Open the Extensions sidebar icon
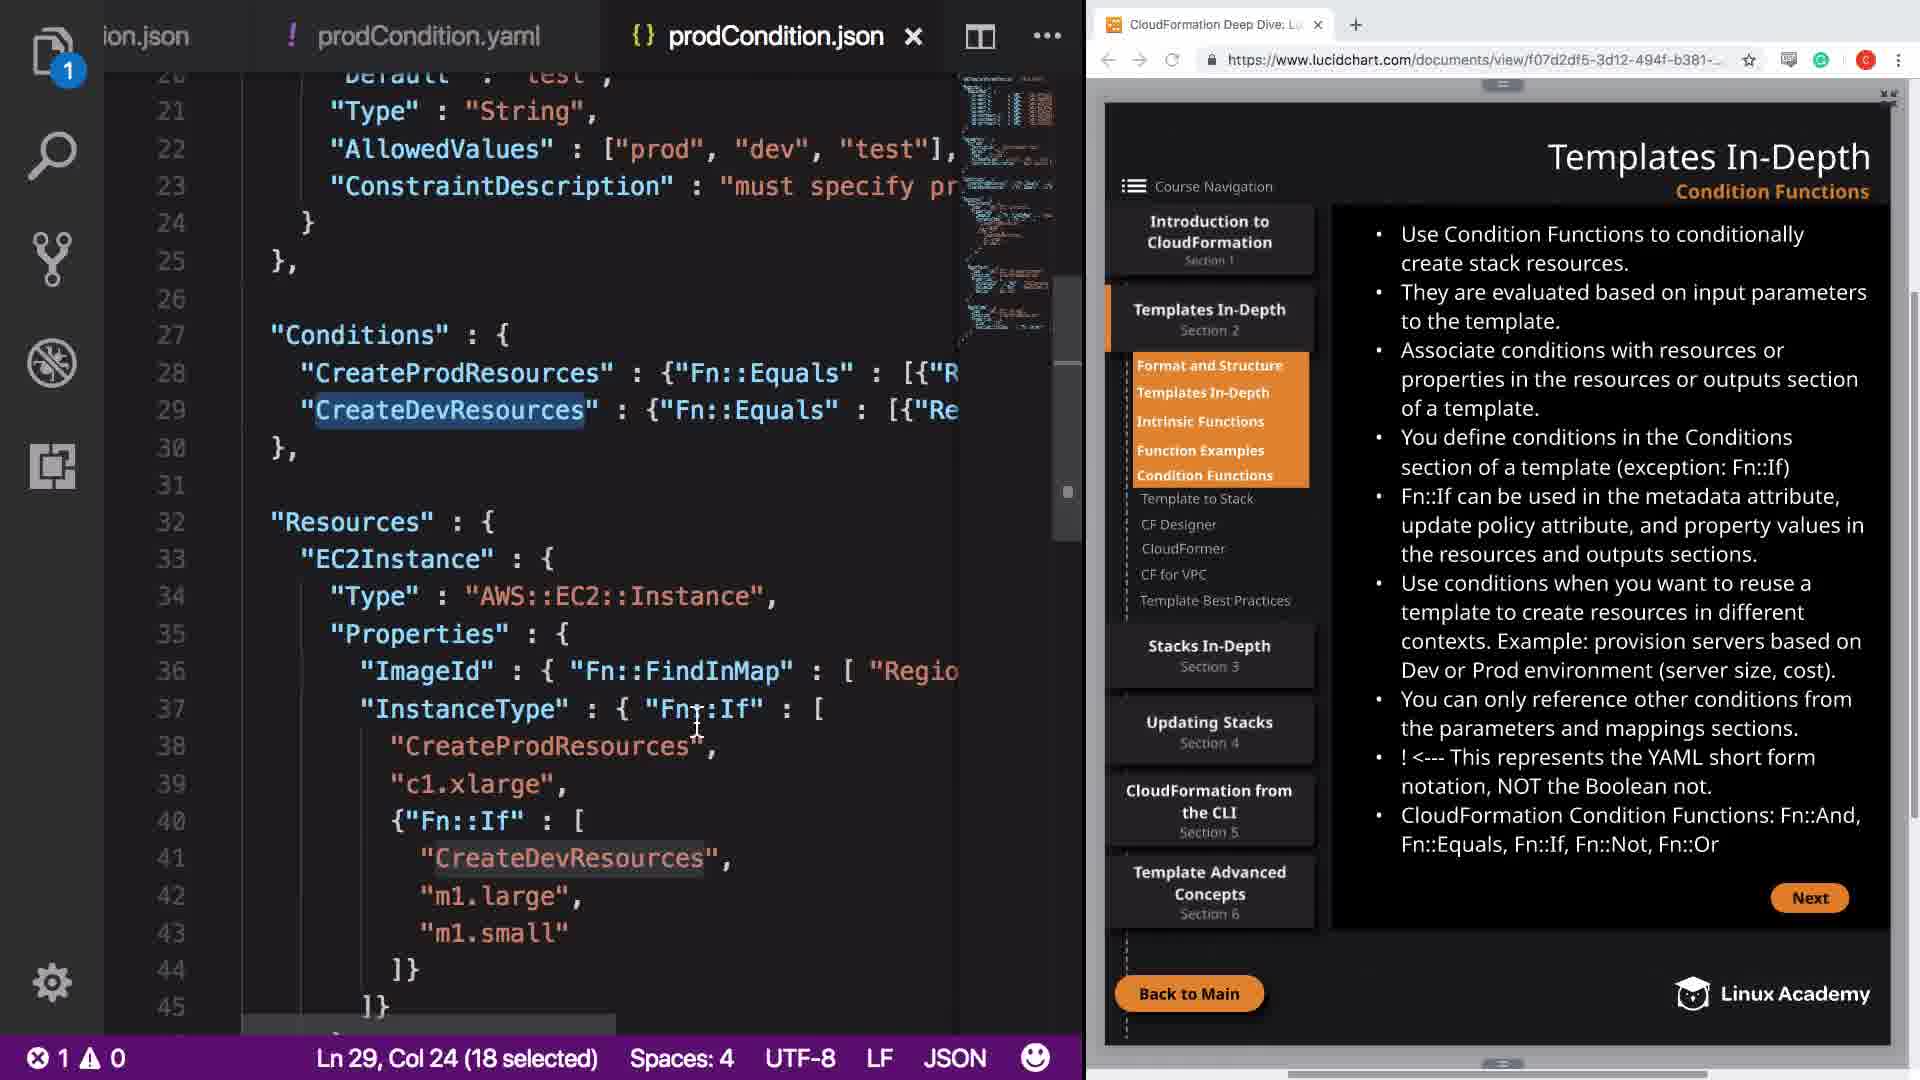Screen dimensions: 1920x1080 tap(52, 466)
